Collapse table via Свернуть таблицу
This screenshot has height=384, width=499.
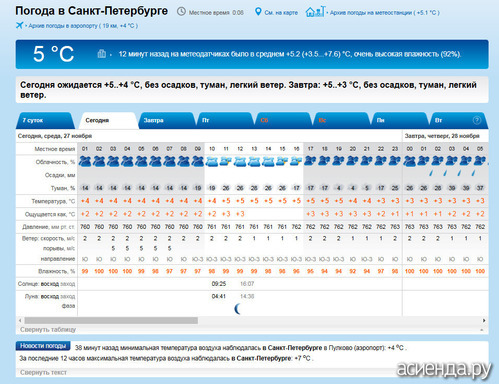click(x=48, y=329)
